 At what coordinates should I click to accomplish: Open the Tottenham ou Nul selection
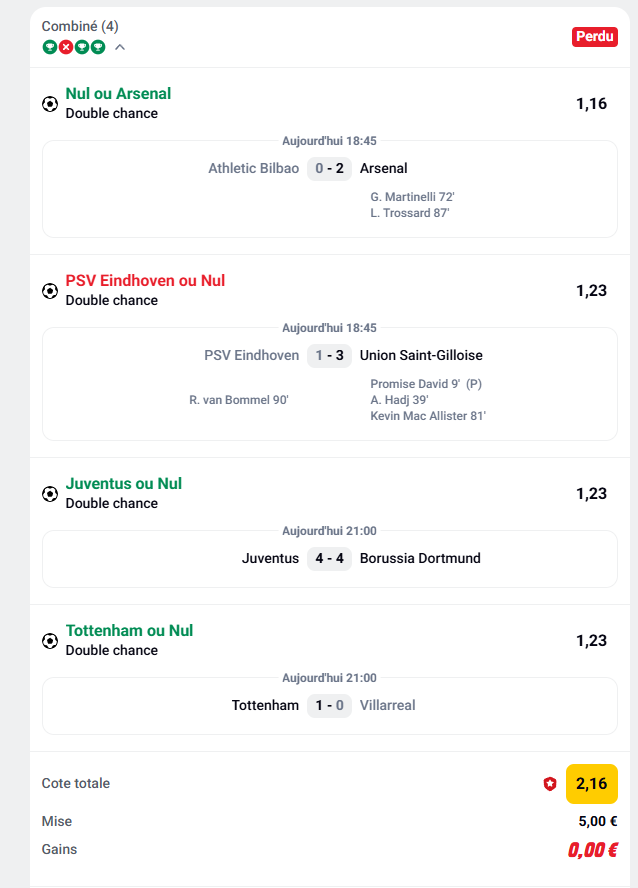(129, 631)
